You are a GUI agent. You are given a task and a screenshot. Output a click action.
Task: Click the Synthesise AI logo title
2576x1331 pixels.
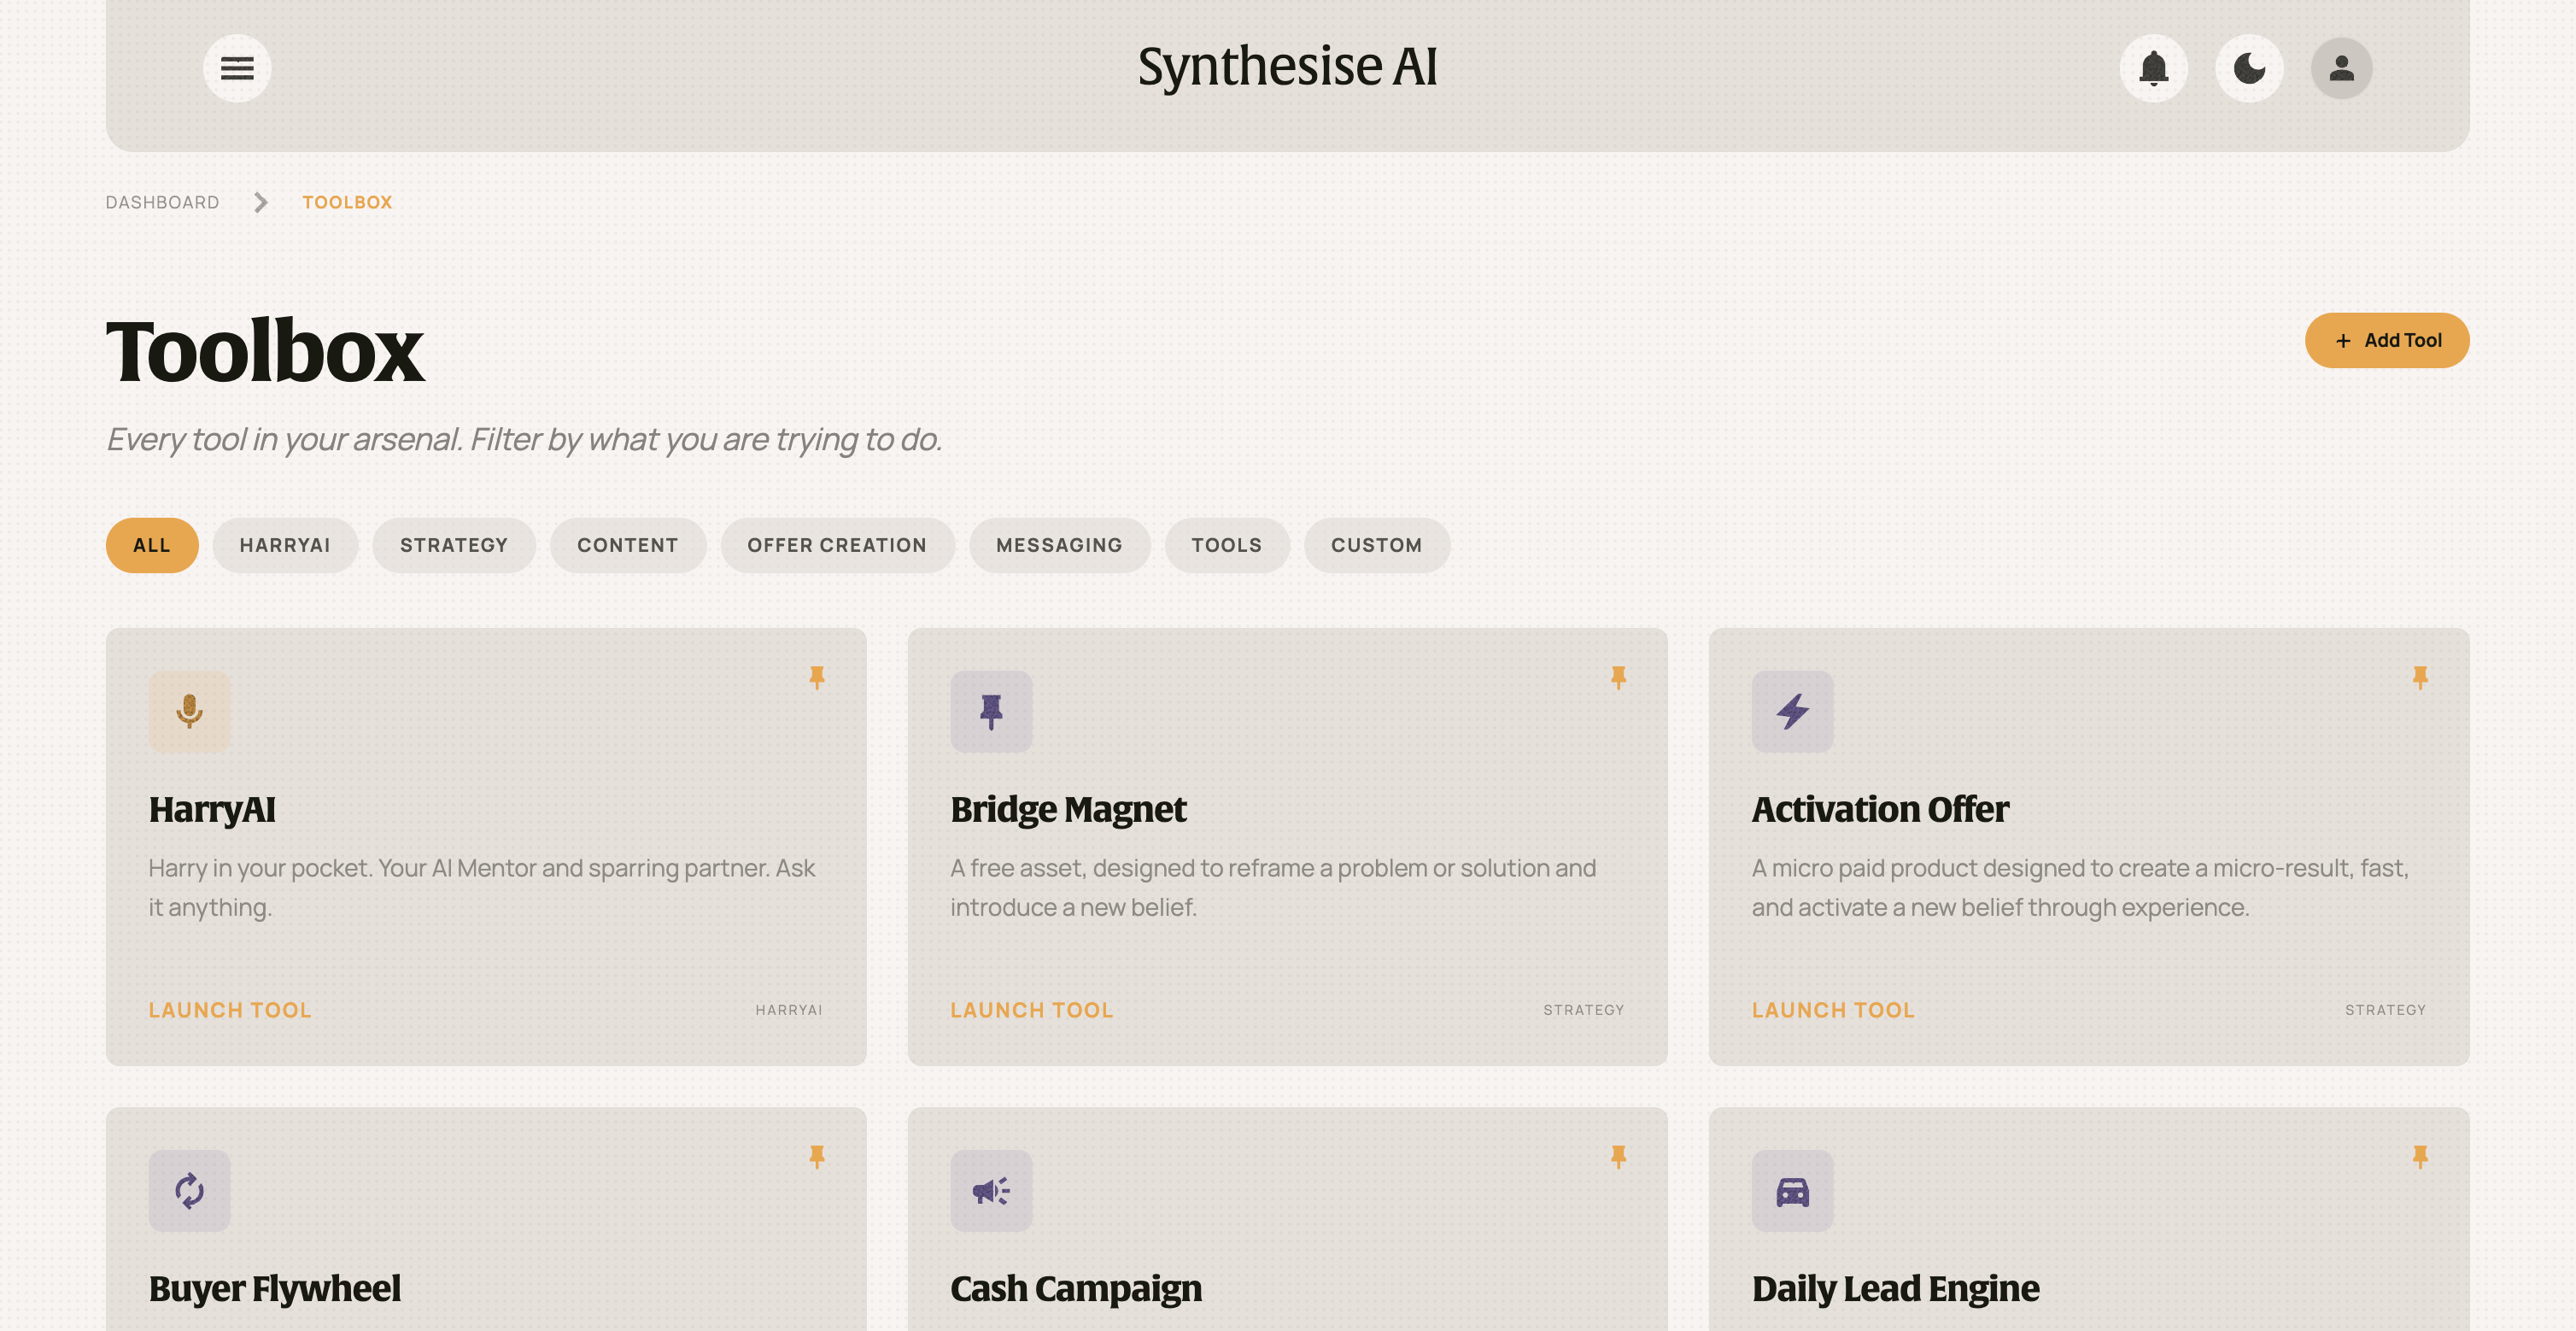click(x=1287, y=67)
